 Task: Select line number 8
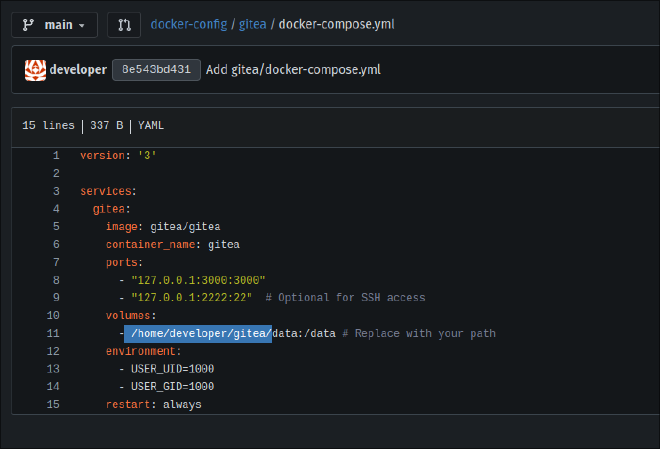56,280
